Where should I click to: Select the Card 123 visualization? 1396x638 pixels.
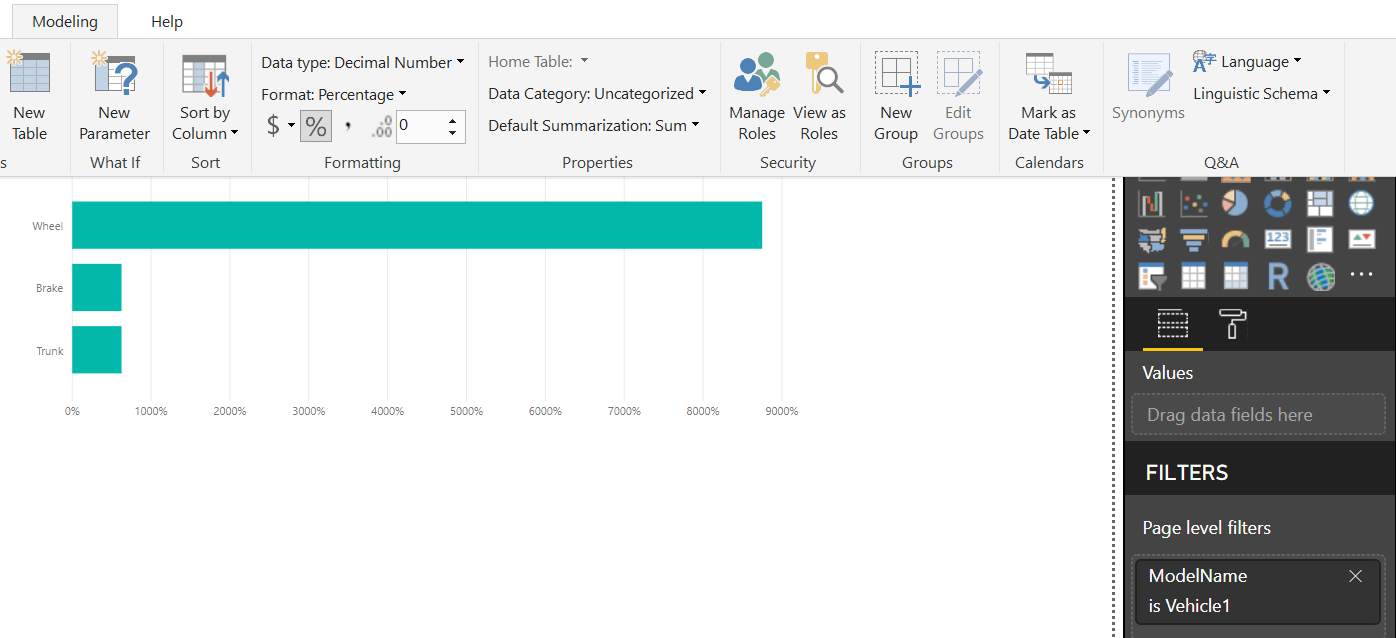click(1277, 239)
